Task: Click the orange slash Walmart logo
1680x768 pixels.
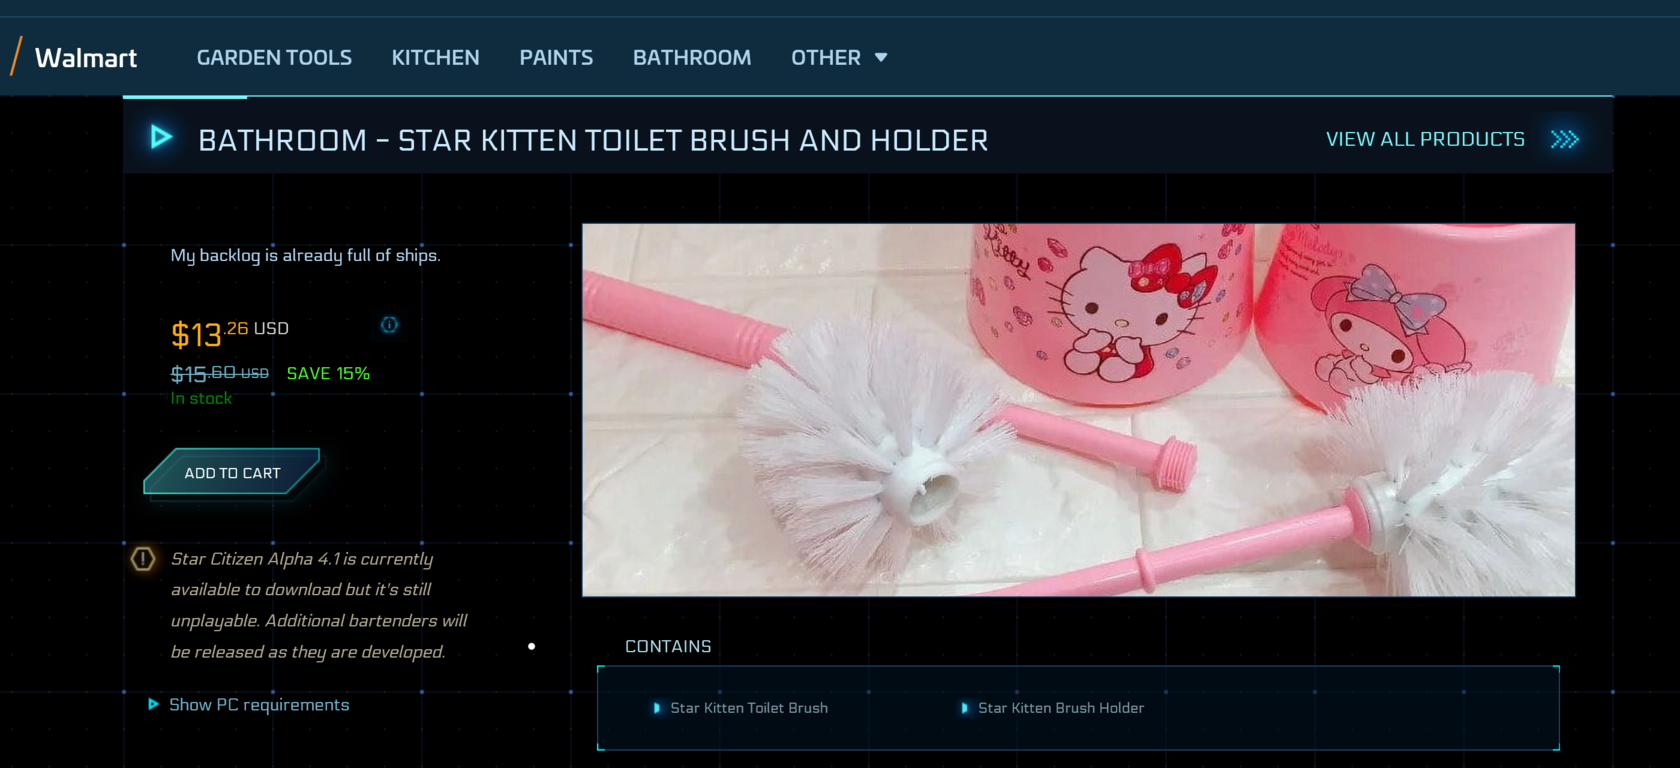Action: coord(16,56)
